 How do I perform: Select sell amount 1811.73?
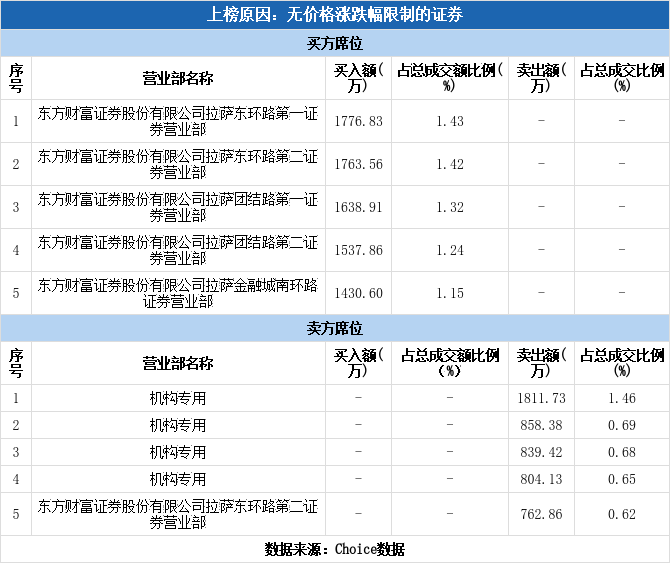[x=541, y=398]
